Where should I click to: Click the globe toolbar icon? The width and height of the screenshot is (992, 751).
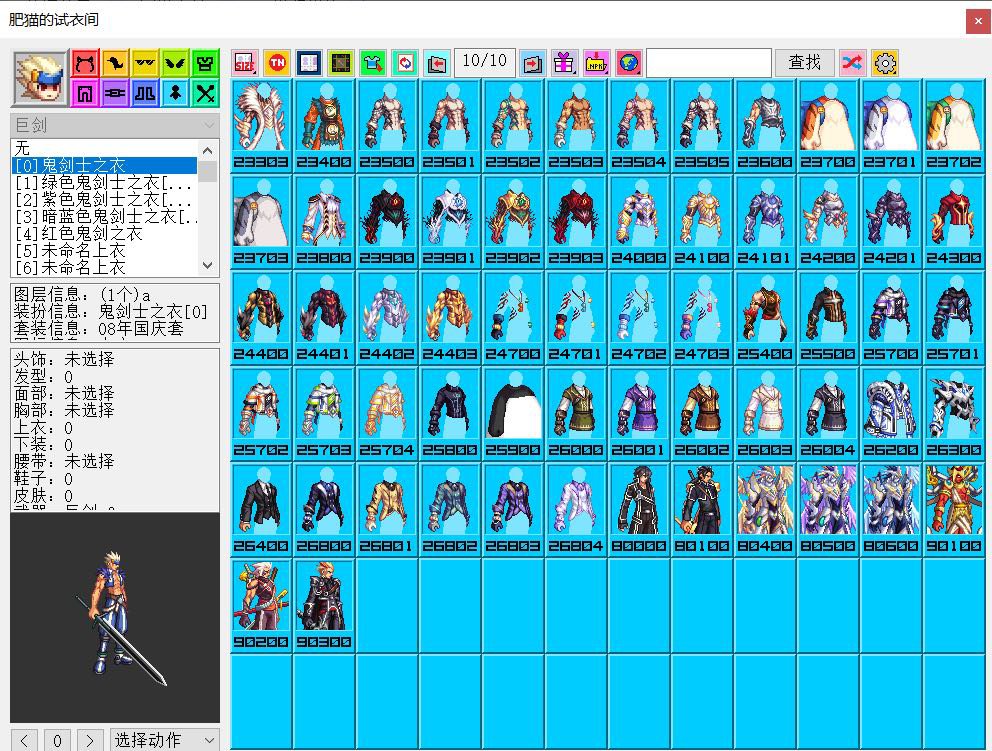click(x=628, y=63)
